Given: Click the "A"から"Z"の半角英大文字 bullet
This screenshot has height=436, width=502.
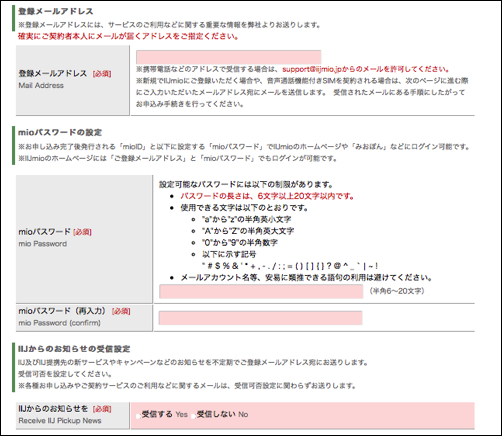Looking at the screenshot, I should click(248, 231).
